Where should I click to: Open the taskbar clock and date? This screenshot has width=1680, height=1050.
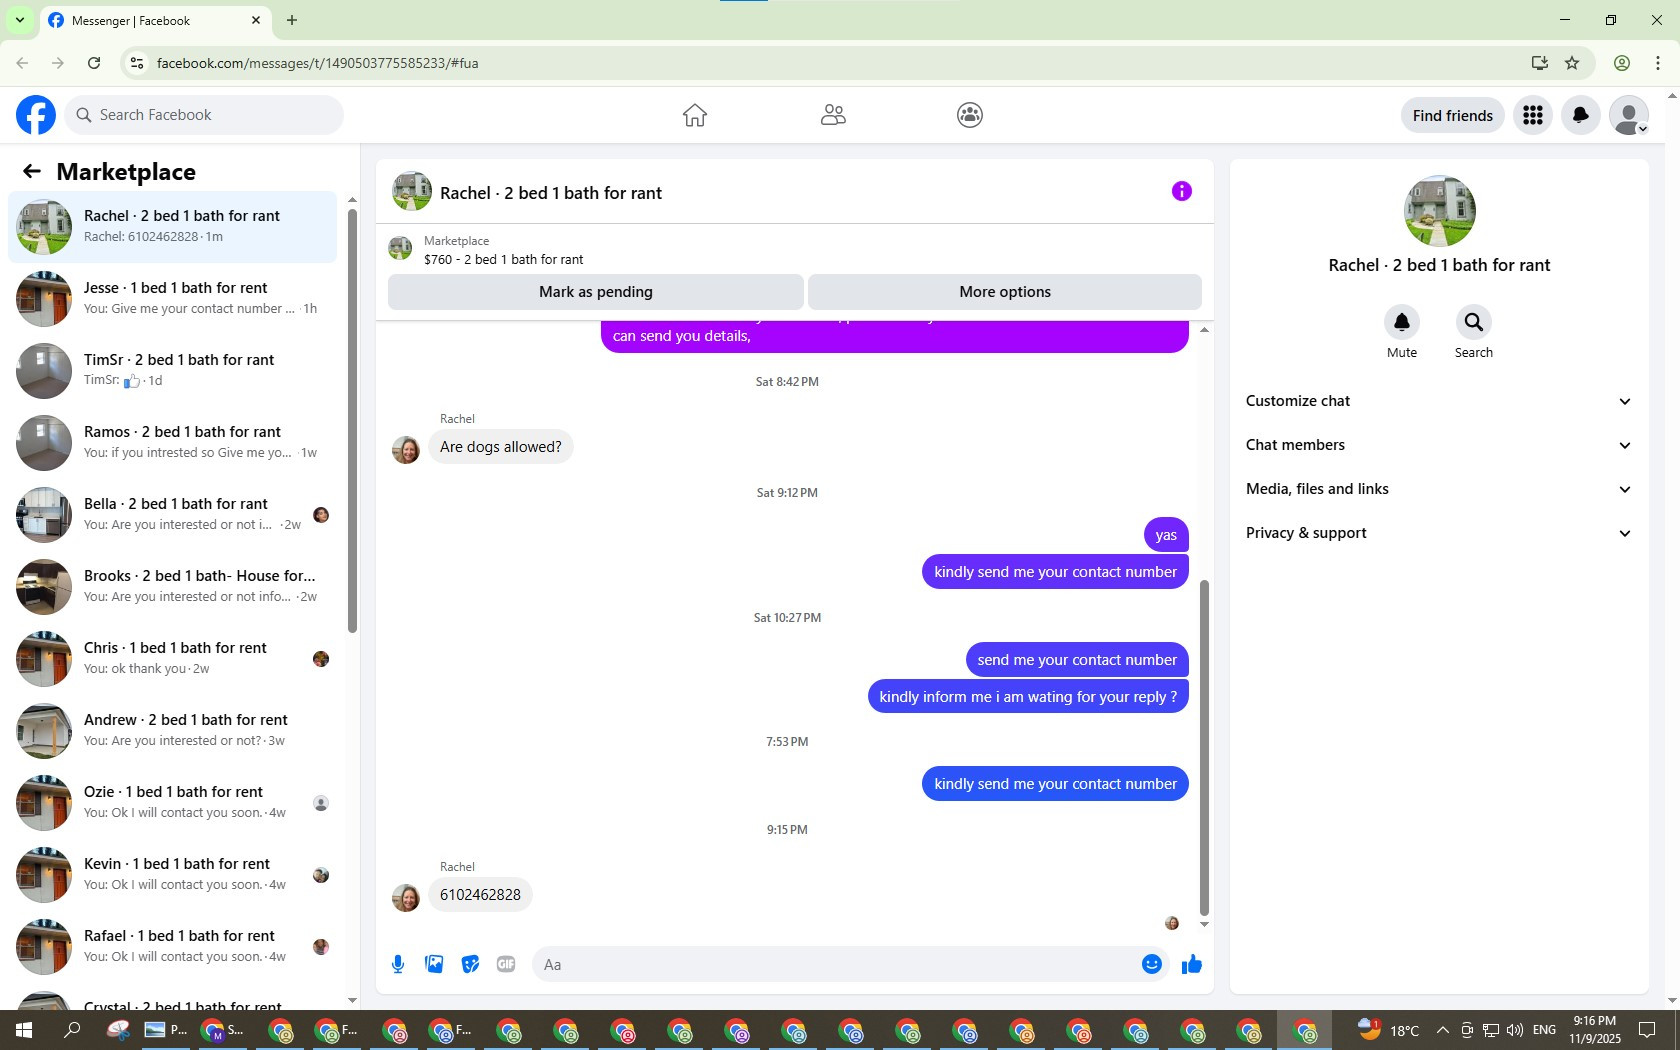coord(1595,1030)
